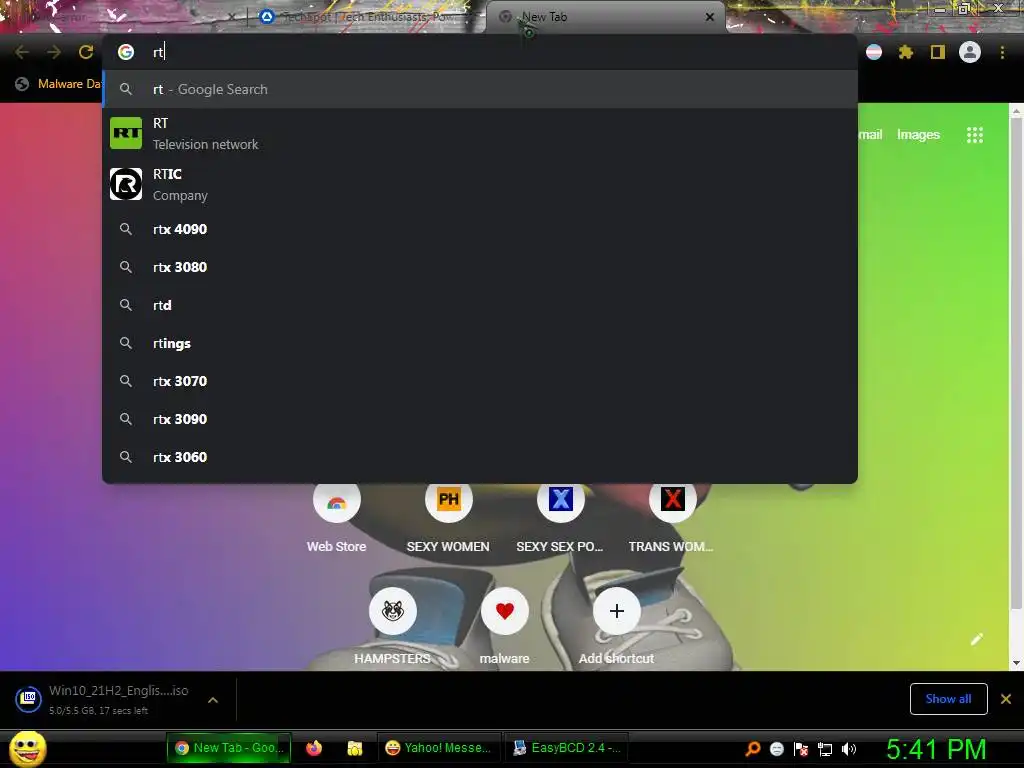Screen dimensions: 1024x768
Task: Click the flag notification tray icon
Action: [x=801, y=748]
